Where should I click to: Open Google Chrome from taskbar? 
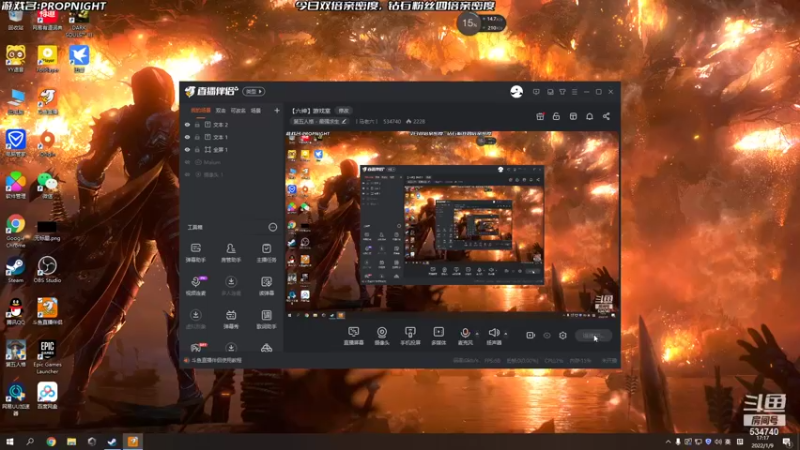(51, 442)
